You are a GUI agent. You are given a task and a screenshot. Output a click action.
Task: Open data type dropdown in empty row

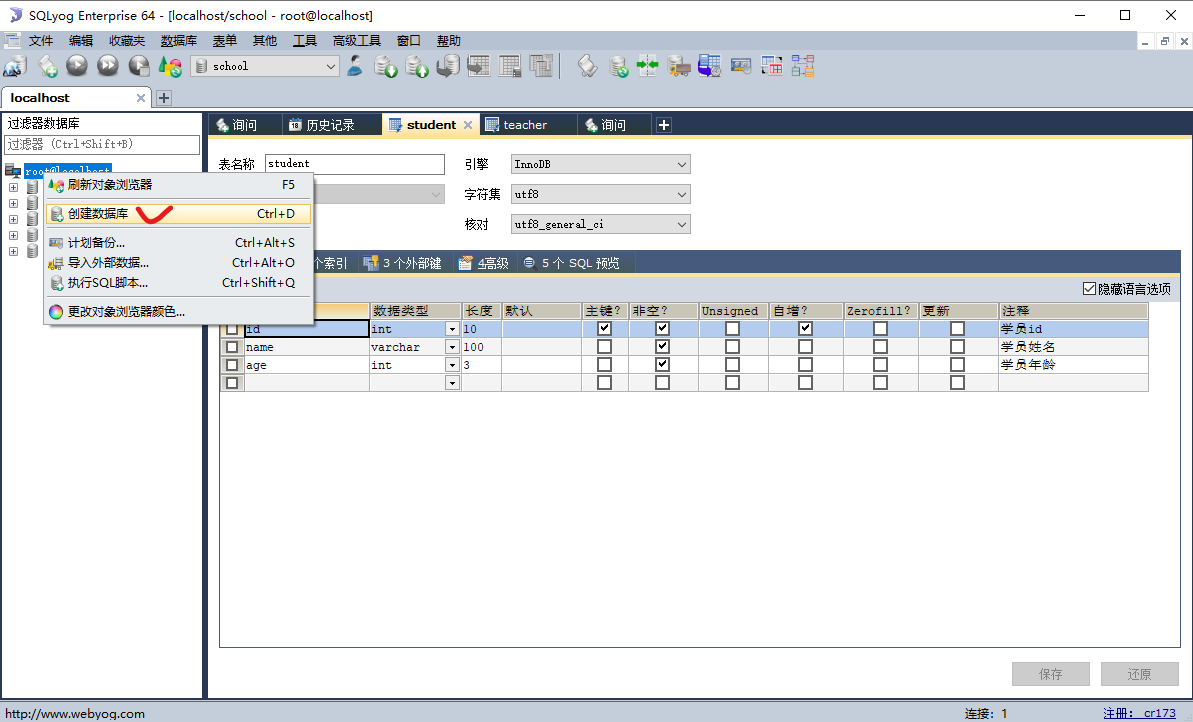pyautogui.click(x=452, y=383)
